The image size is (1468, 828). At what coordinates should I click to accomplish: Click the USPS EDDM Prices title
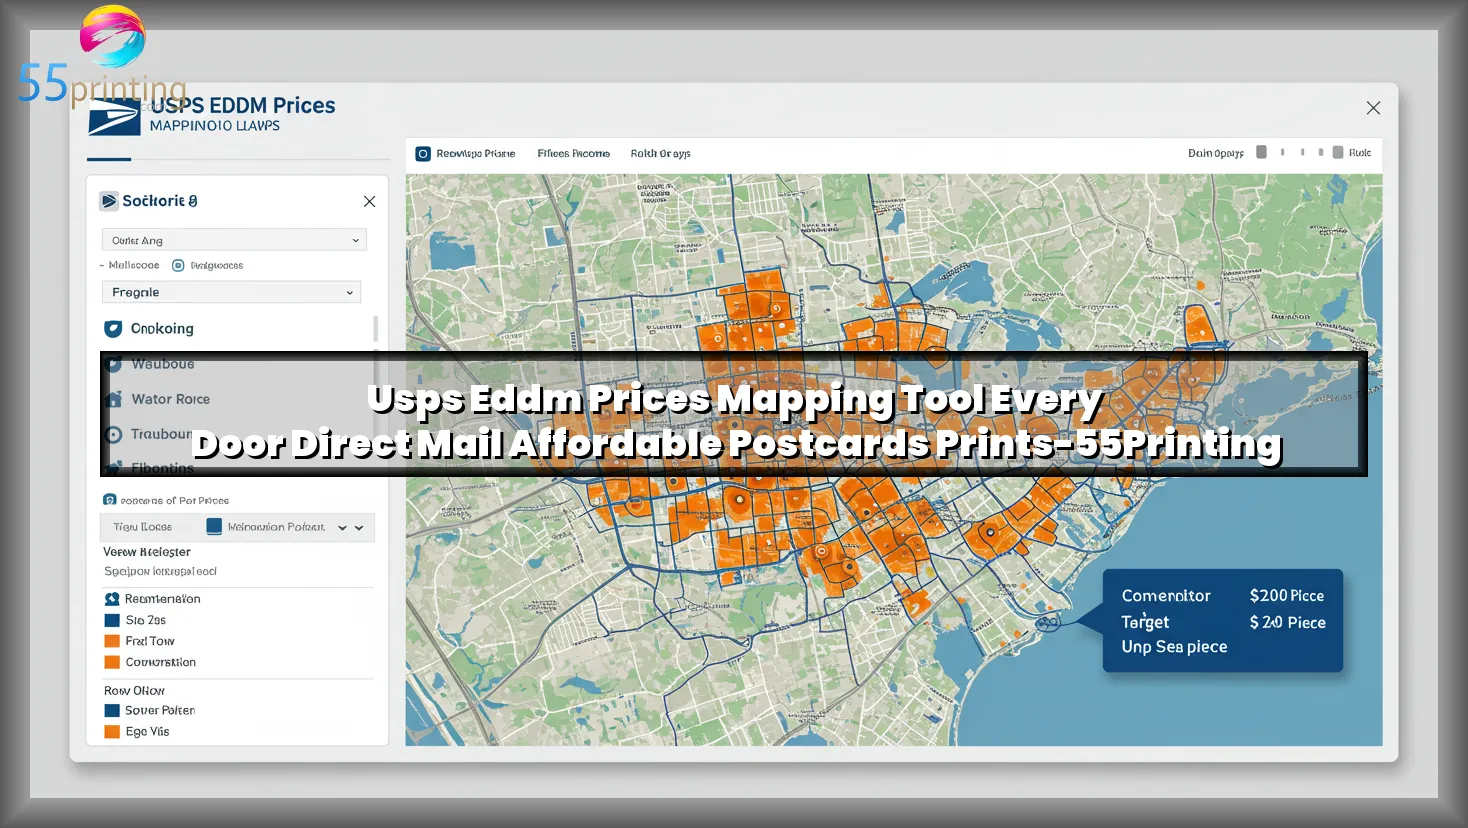244,105
